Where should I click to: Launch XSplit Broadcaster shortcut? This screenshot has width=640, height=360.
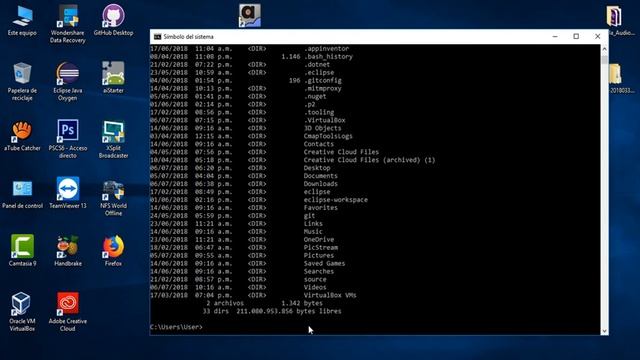113,139
